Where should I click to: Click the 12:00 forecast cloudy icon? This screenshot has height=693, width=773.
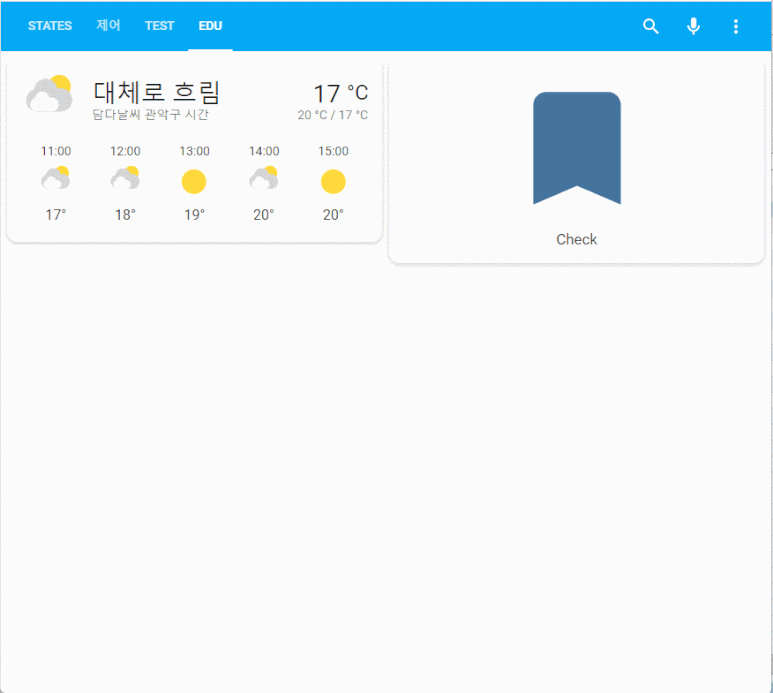click(x=125, y=178)
